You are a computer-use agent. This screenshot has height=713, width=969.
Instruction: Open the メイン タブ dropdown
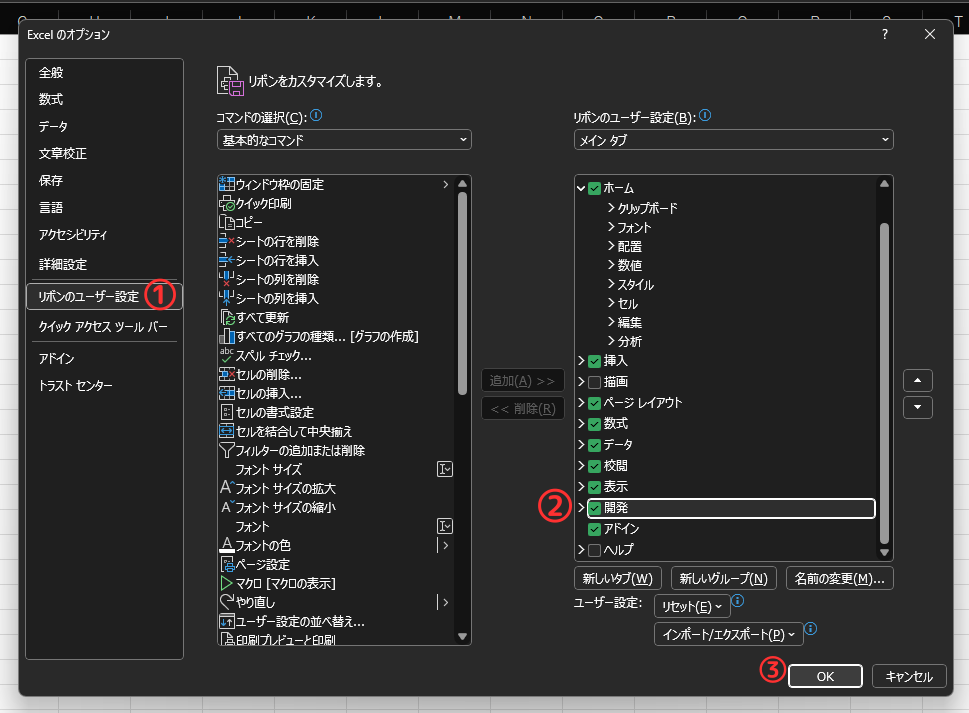point(734,140)
